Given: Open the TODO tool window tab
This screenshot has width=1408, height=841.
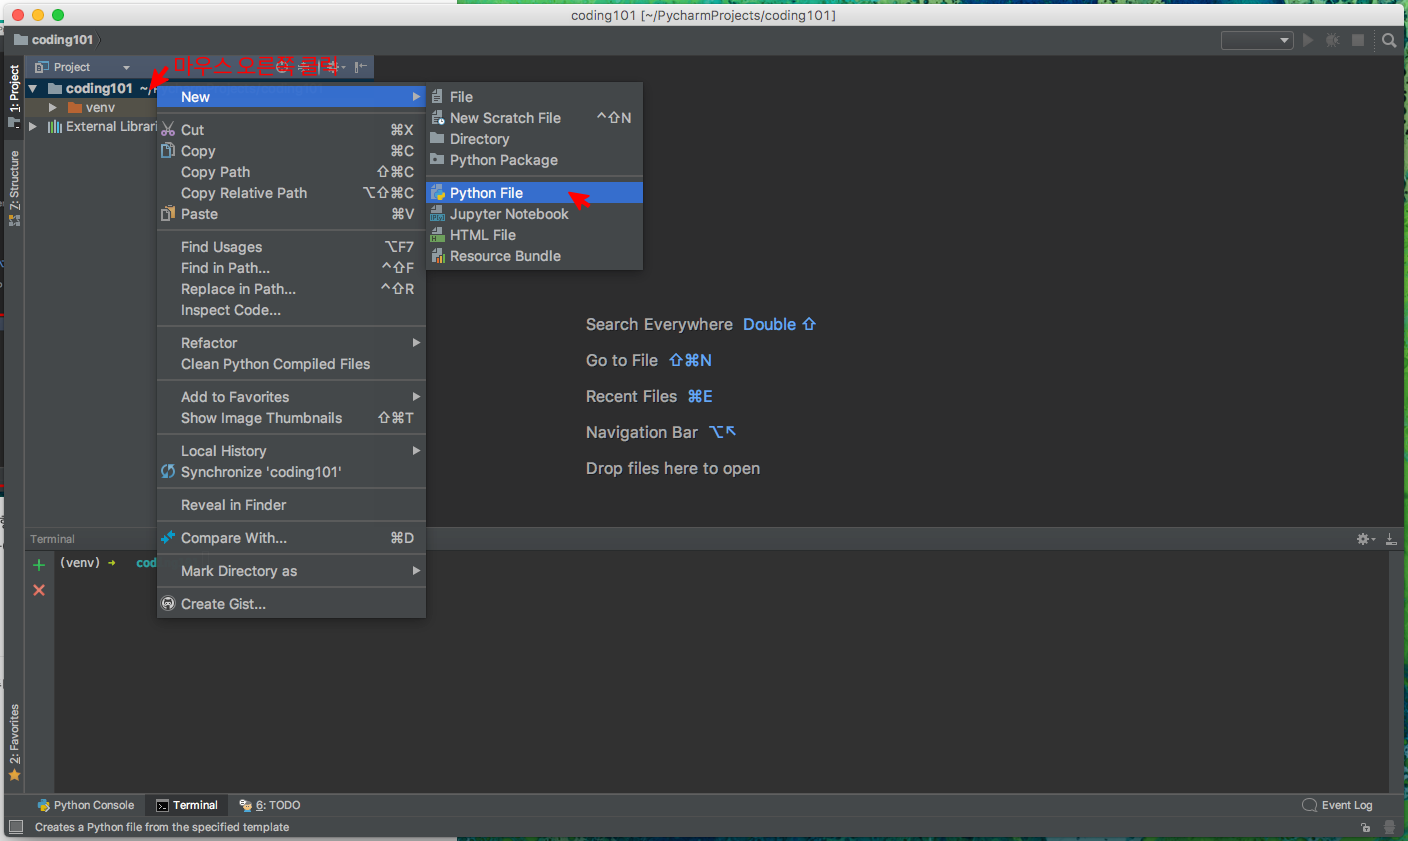Looking at the screenshot, I should (270, 805).
